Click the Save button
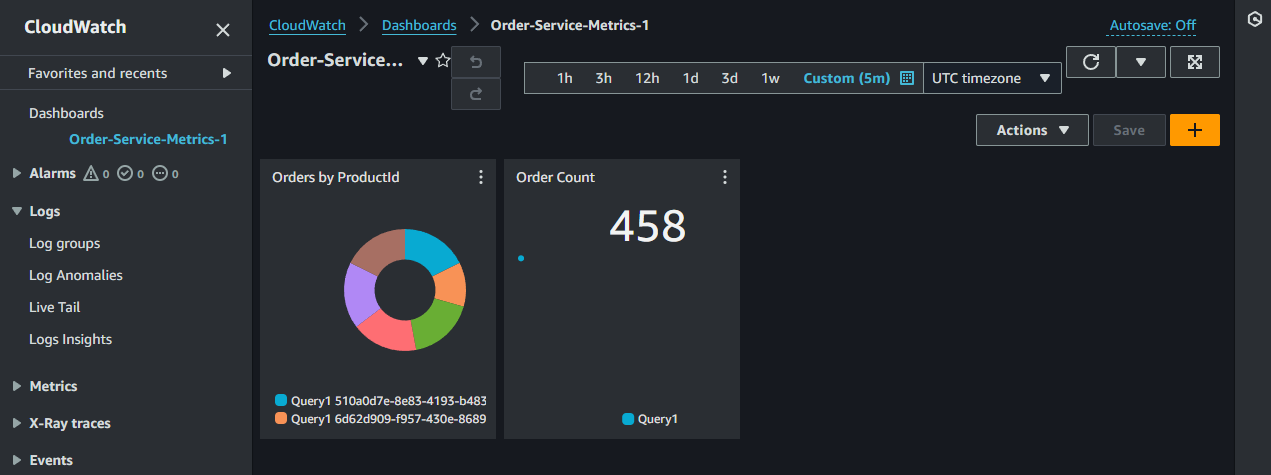1271x475 pixels. click(x=1129, y=130)
